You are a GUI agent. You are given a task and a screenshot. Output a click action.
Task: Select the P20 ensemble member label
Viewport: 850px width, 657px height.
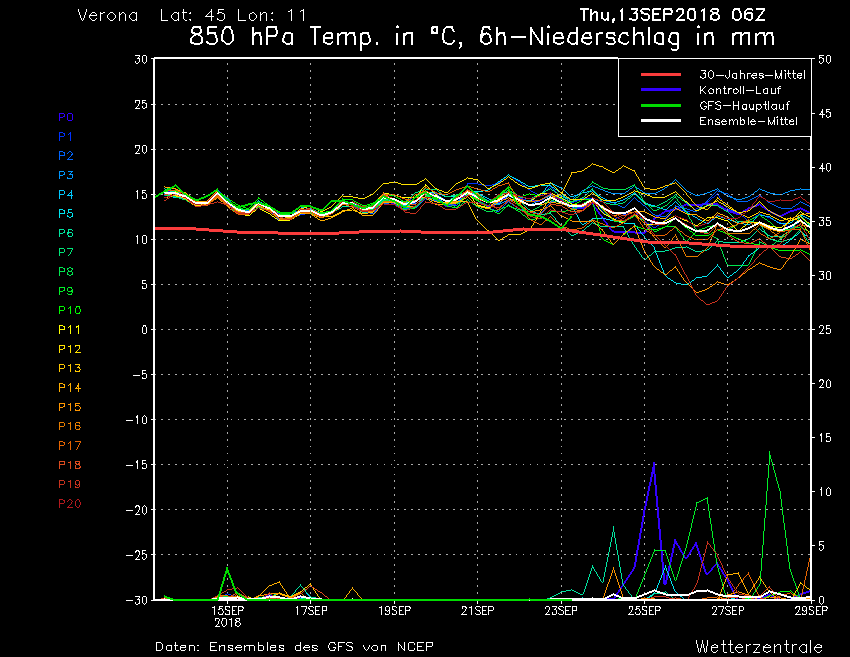[69, 503]
